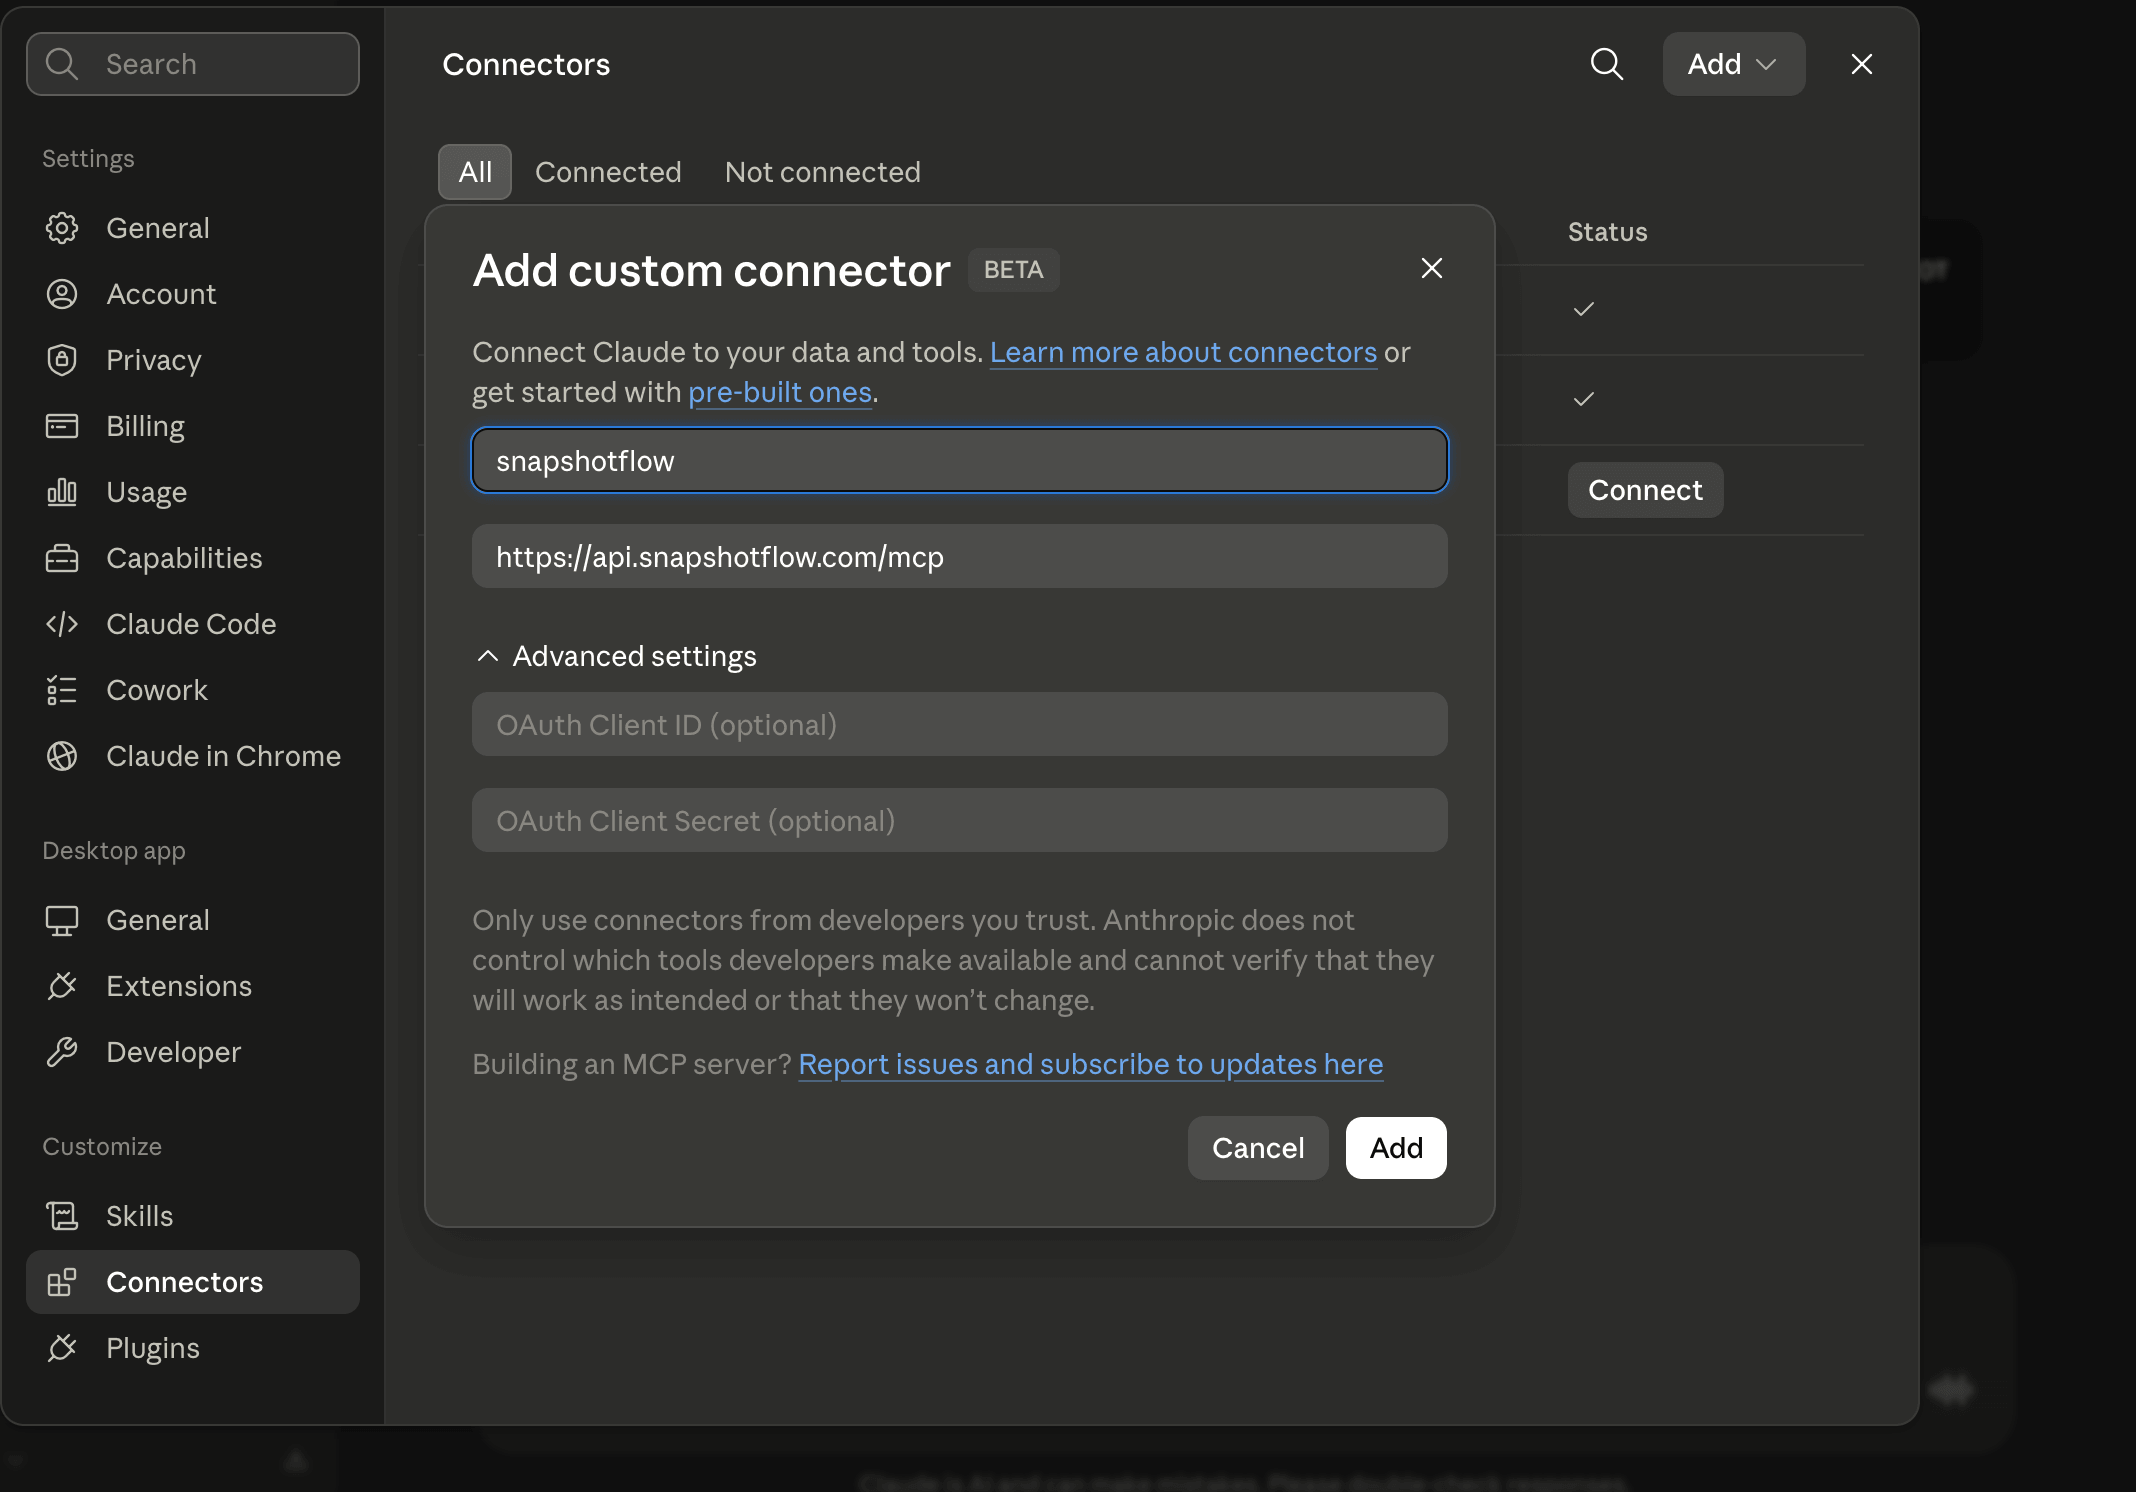Image resolution: width=2136 pixels, height=1492 pixels.
Task: Open the Developer page
Action: [193, 1052]
